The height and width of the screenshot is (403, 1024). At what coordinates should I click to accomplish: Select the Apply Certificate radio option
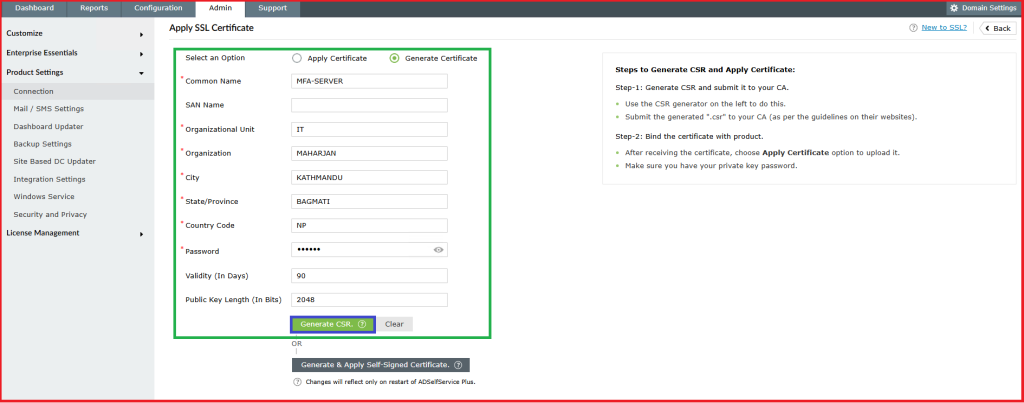(x=297, y=58)
